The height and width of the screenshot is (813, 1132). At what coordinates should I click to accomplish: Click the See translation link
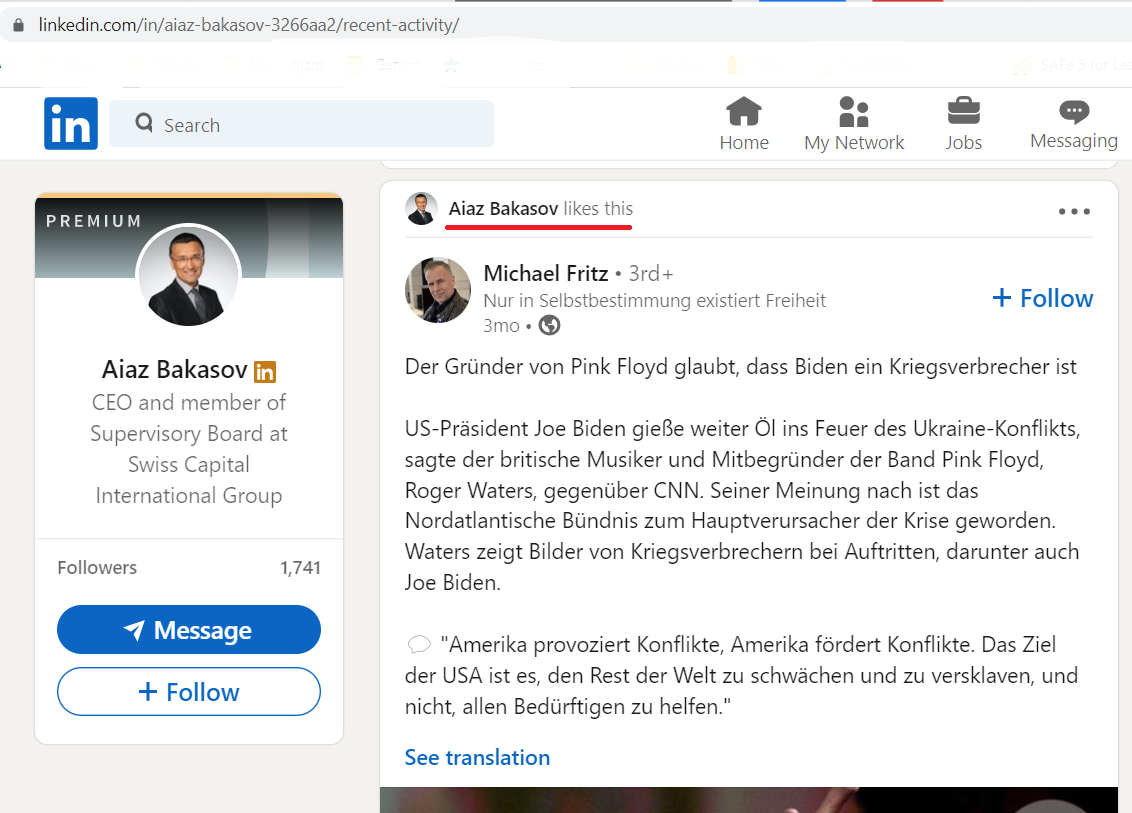click(x=477, y=757)
